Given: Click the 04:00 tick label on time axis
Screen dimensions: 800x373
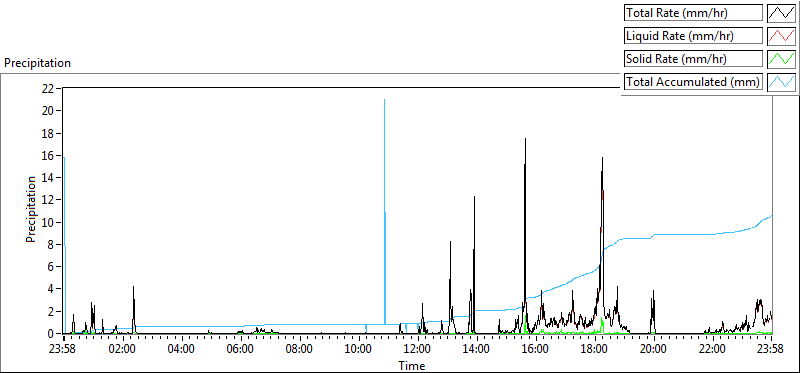Looking at the screenshot, I should point(182,350).
